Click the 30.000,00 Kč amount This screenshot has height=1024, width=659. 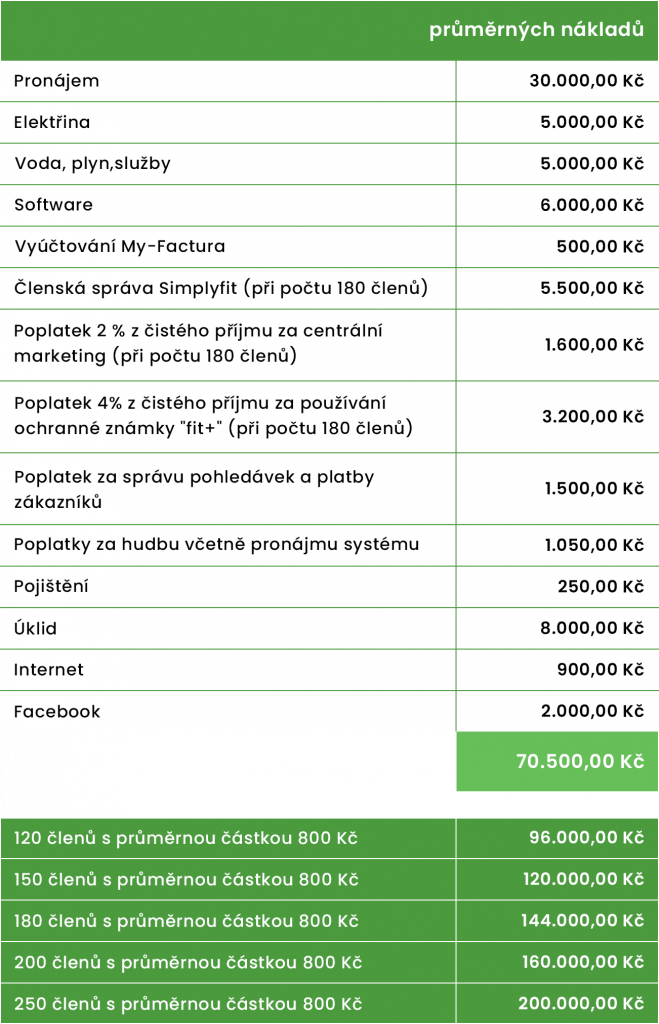(587, 81)
